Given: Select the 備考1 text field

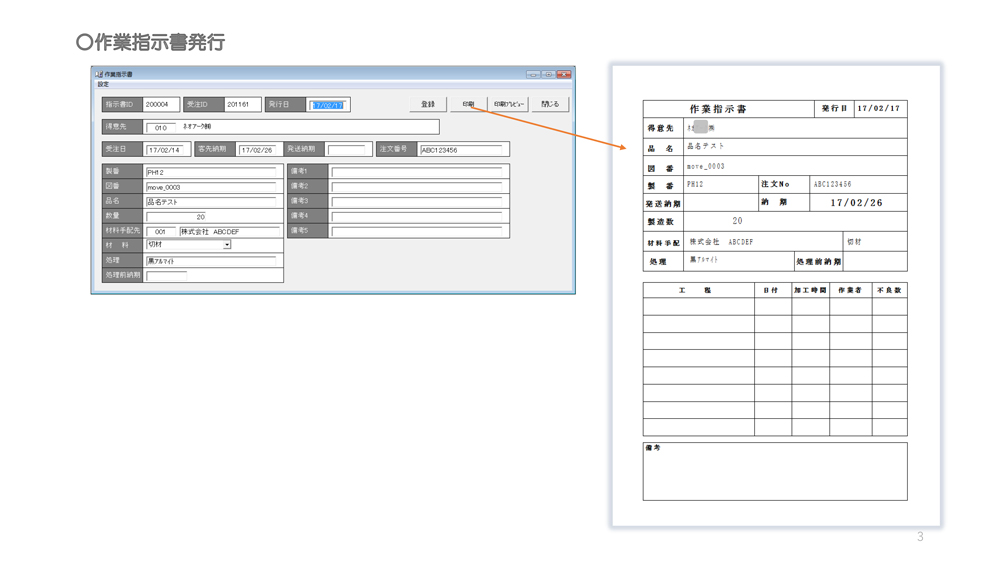Looking at the screenshot, I should tap(417, 172).
